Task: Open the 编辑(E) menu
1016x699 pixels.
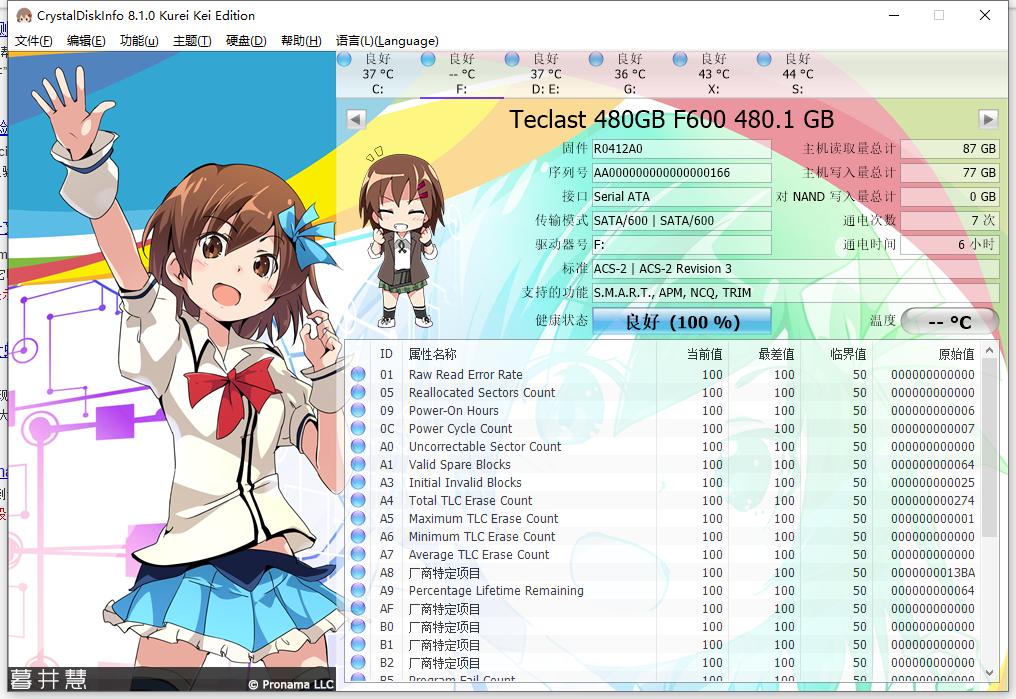Action: [x=86, y=41]
